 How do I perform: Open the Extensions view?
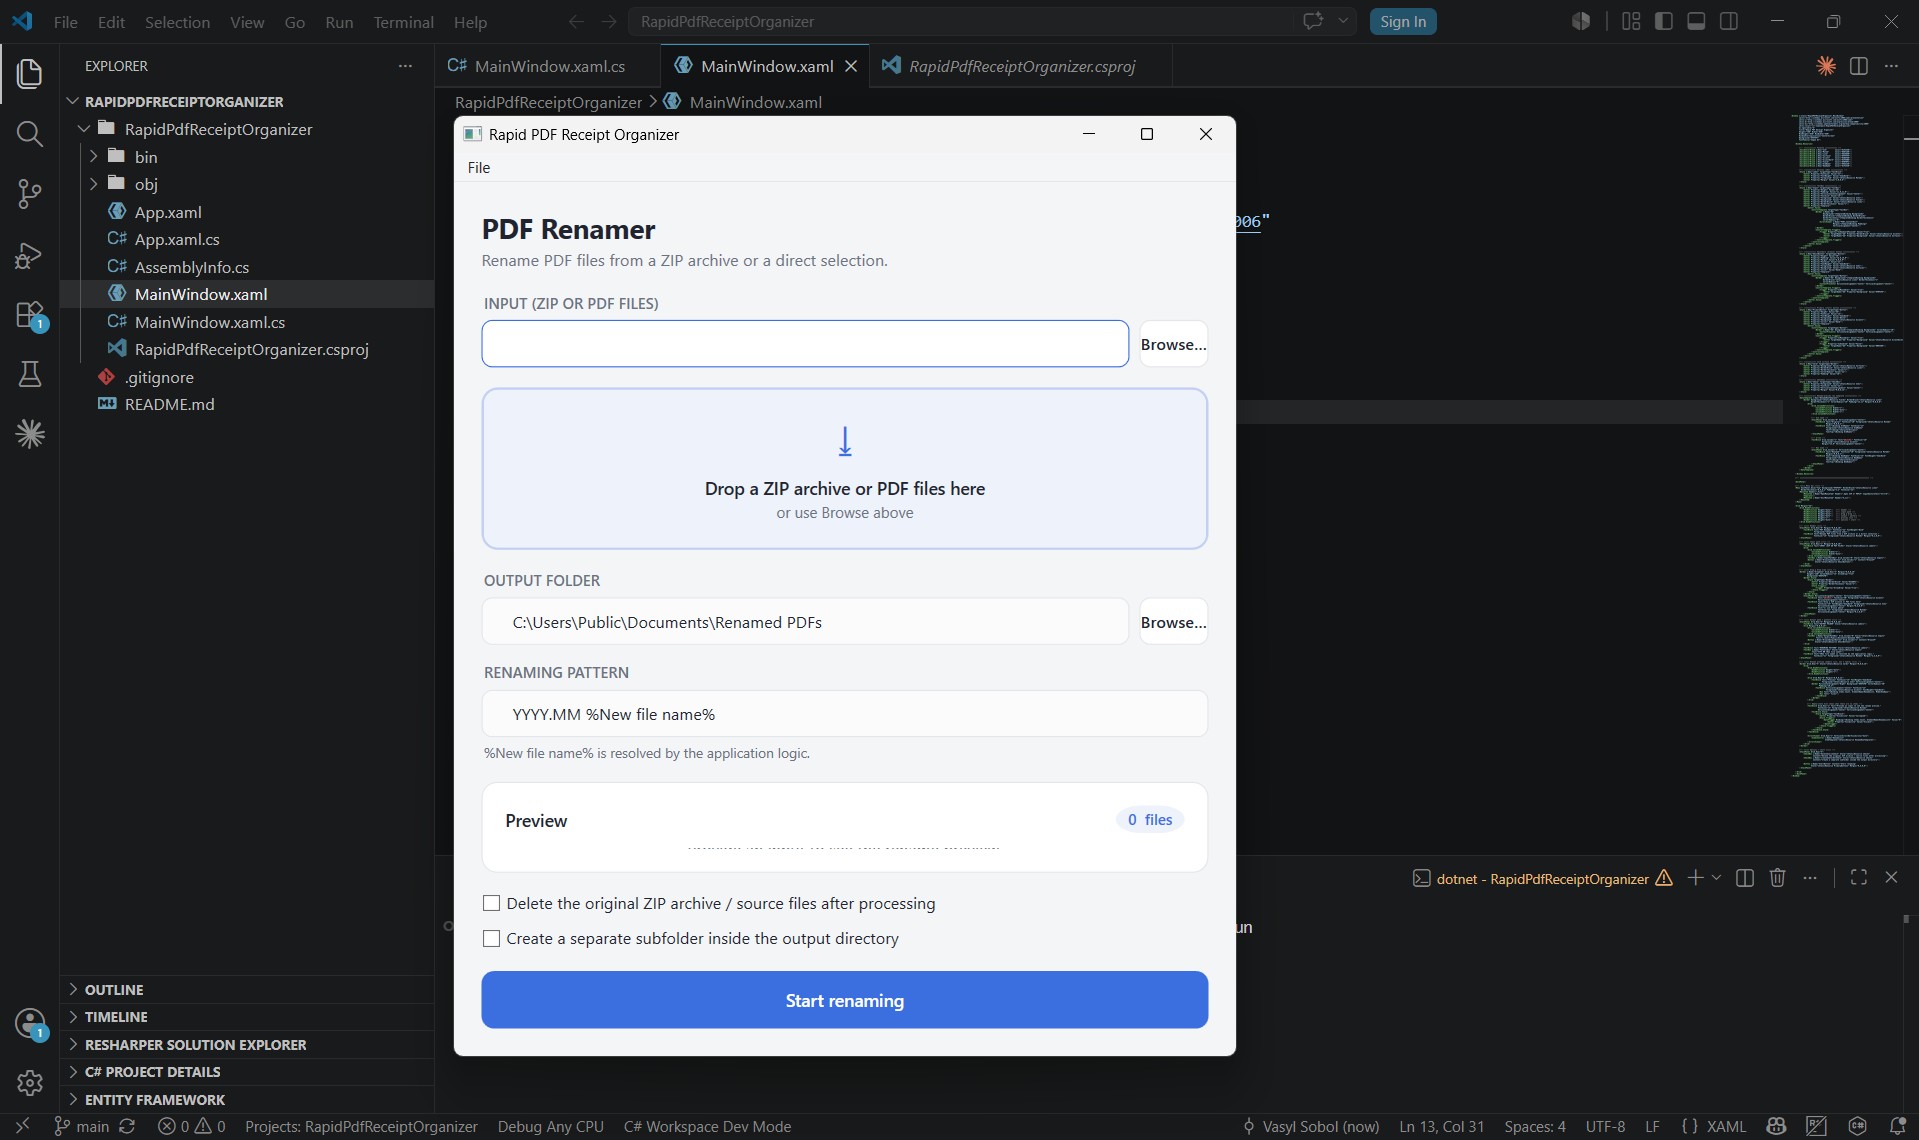29,315
